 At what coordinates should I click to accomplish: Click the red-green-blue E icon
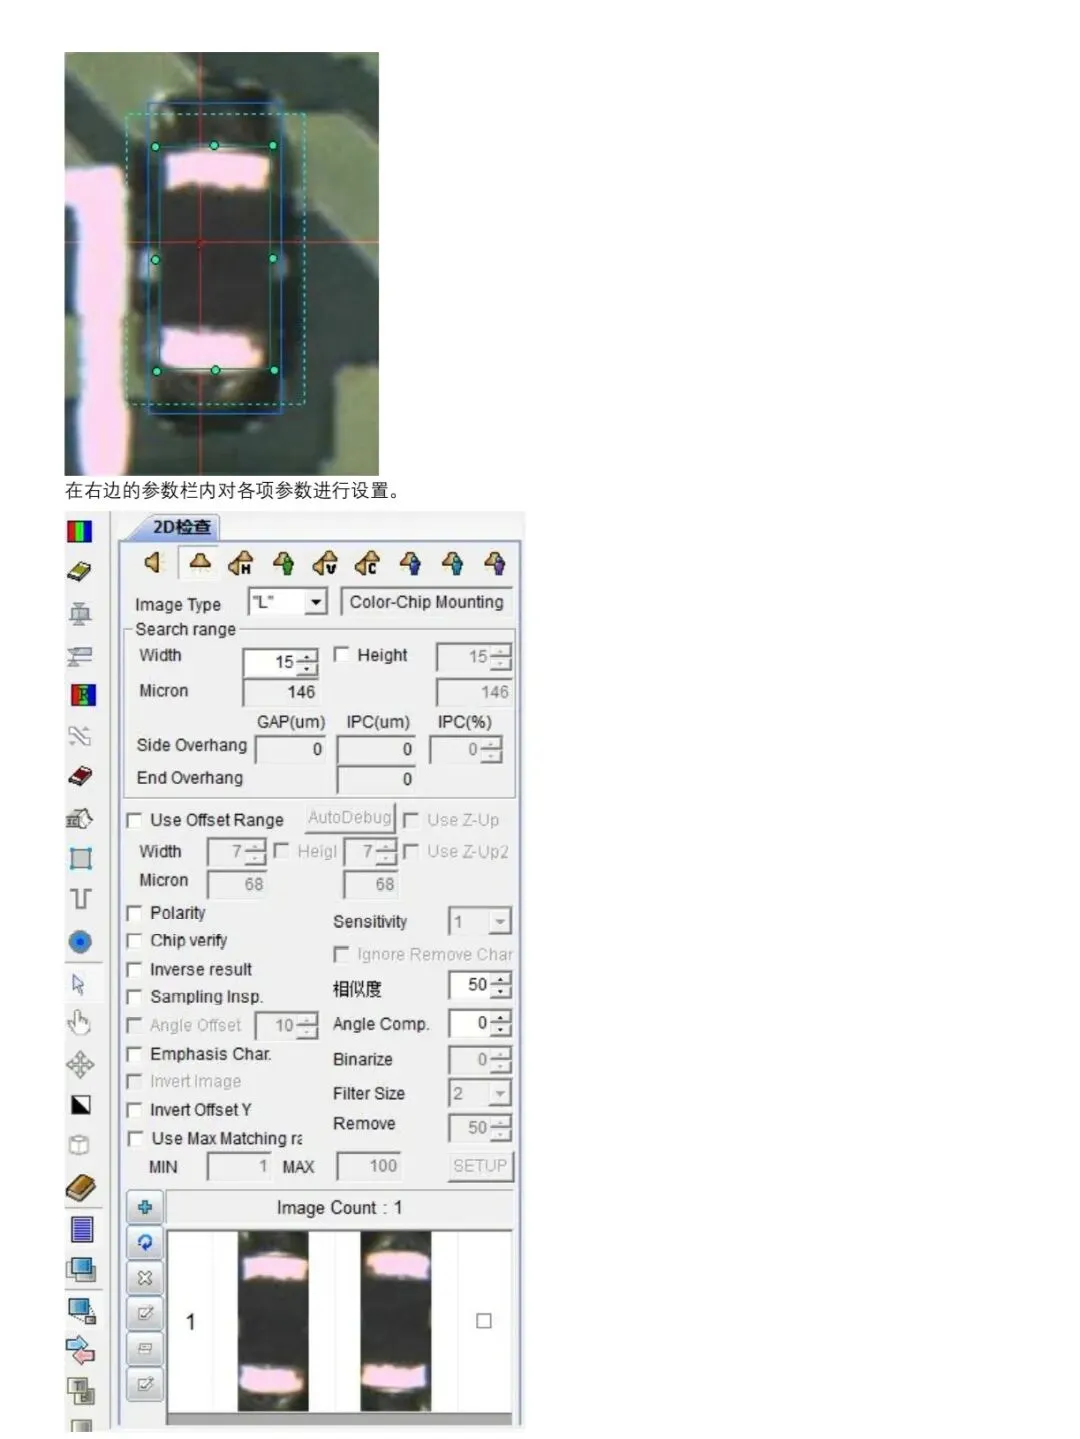pos(82,694)
